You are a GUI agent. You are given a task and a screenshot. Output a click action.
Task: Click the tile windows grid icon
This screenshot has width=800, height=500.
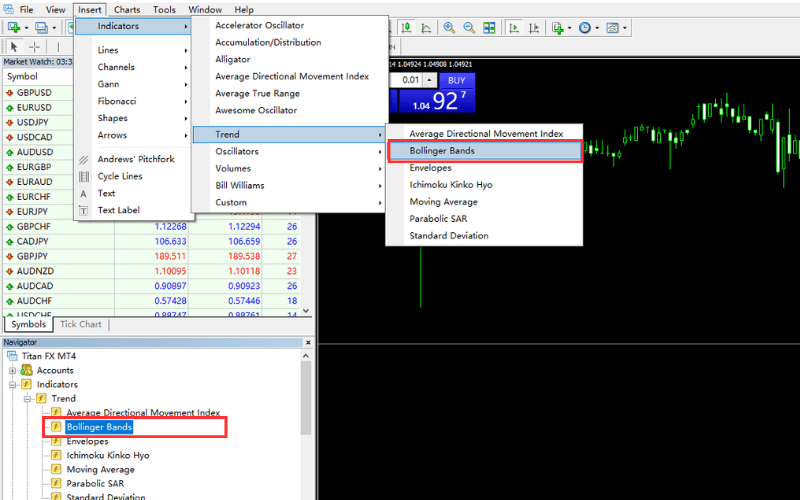tap(491, 28)
